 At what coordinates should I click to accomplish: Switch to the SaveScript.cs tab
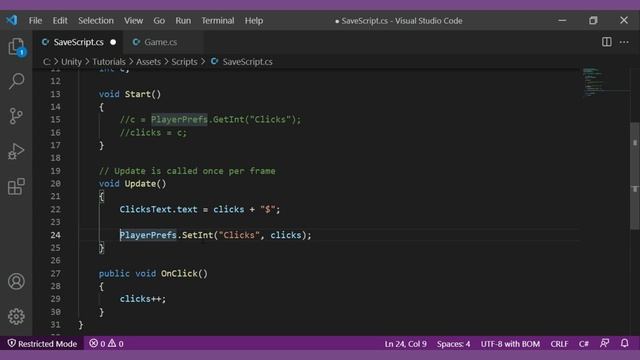coord(78,42)
